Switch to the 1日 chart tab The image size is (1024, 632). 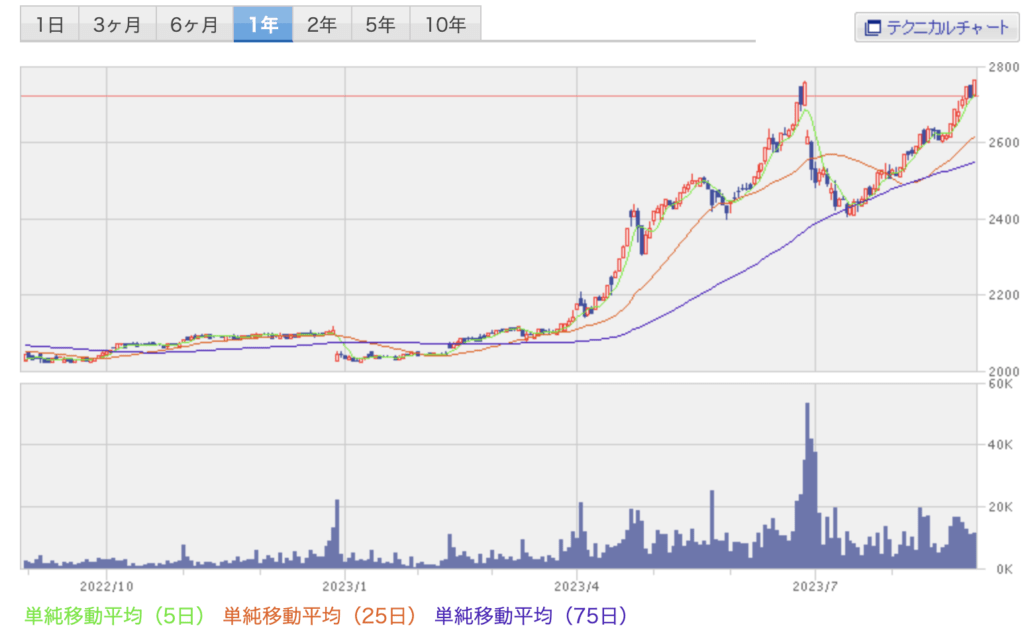click(x=49, y=25)
